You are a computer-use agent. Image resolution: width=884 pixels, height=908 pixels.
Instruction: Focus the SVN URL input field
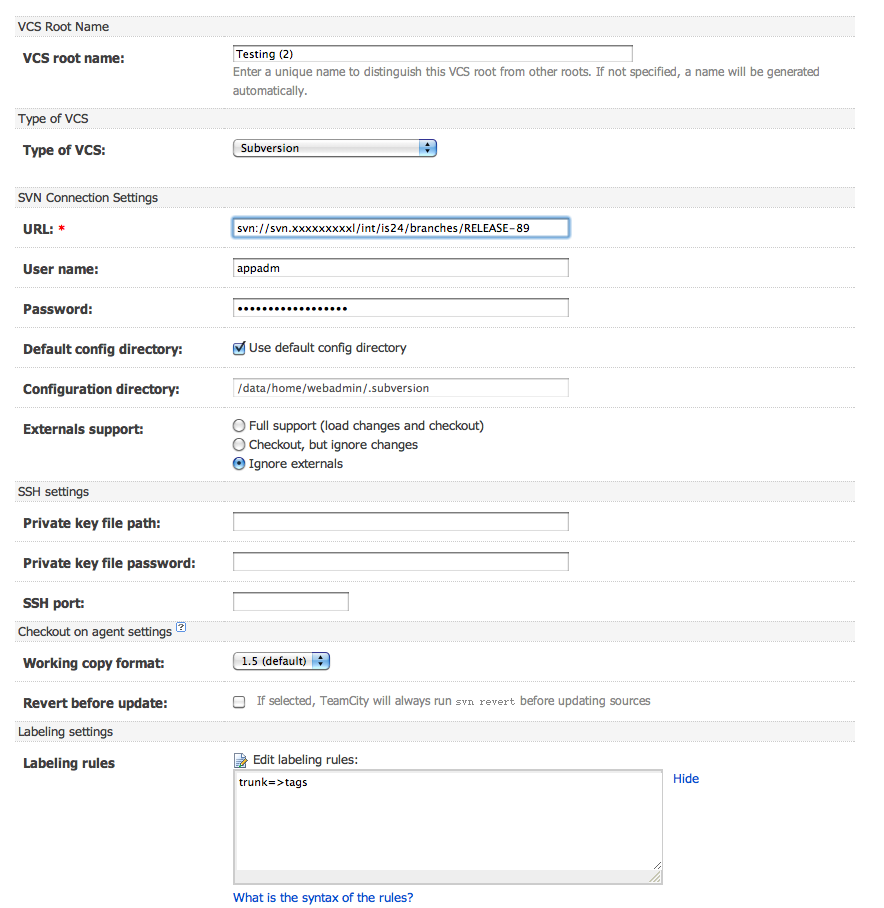pyautogui.click(x=401, y=228)
